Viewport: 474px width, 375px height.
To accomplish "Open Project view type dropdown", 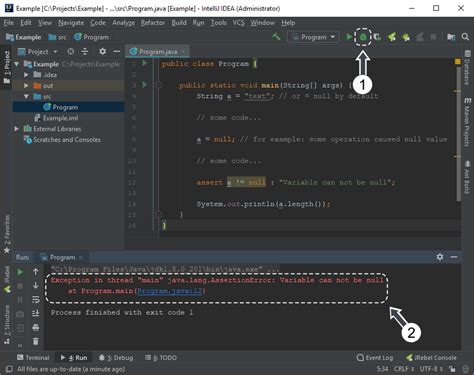I will (x=38, y=52).
